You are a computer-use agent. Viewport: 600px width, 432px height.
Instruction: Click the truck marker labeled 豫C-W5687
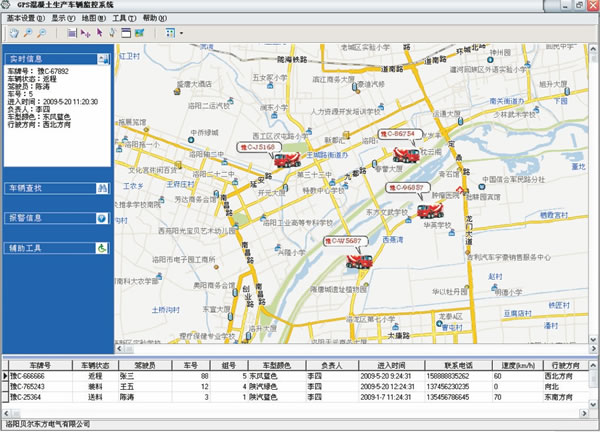[357, 260]
